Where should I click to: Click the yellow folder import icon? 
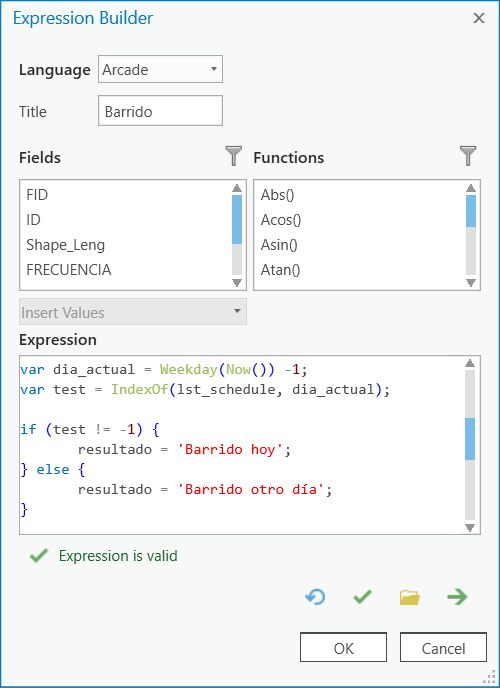410,597
